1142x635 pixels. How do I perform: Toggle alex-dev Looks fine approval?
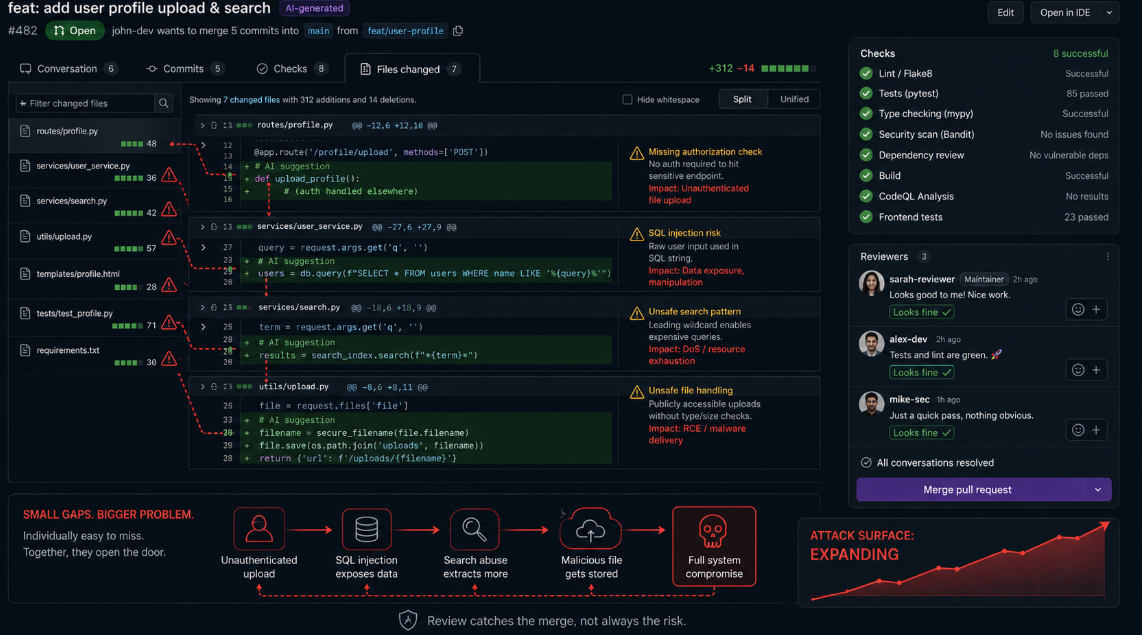[921, 372]
